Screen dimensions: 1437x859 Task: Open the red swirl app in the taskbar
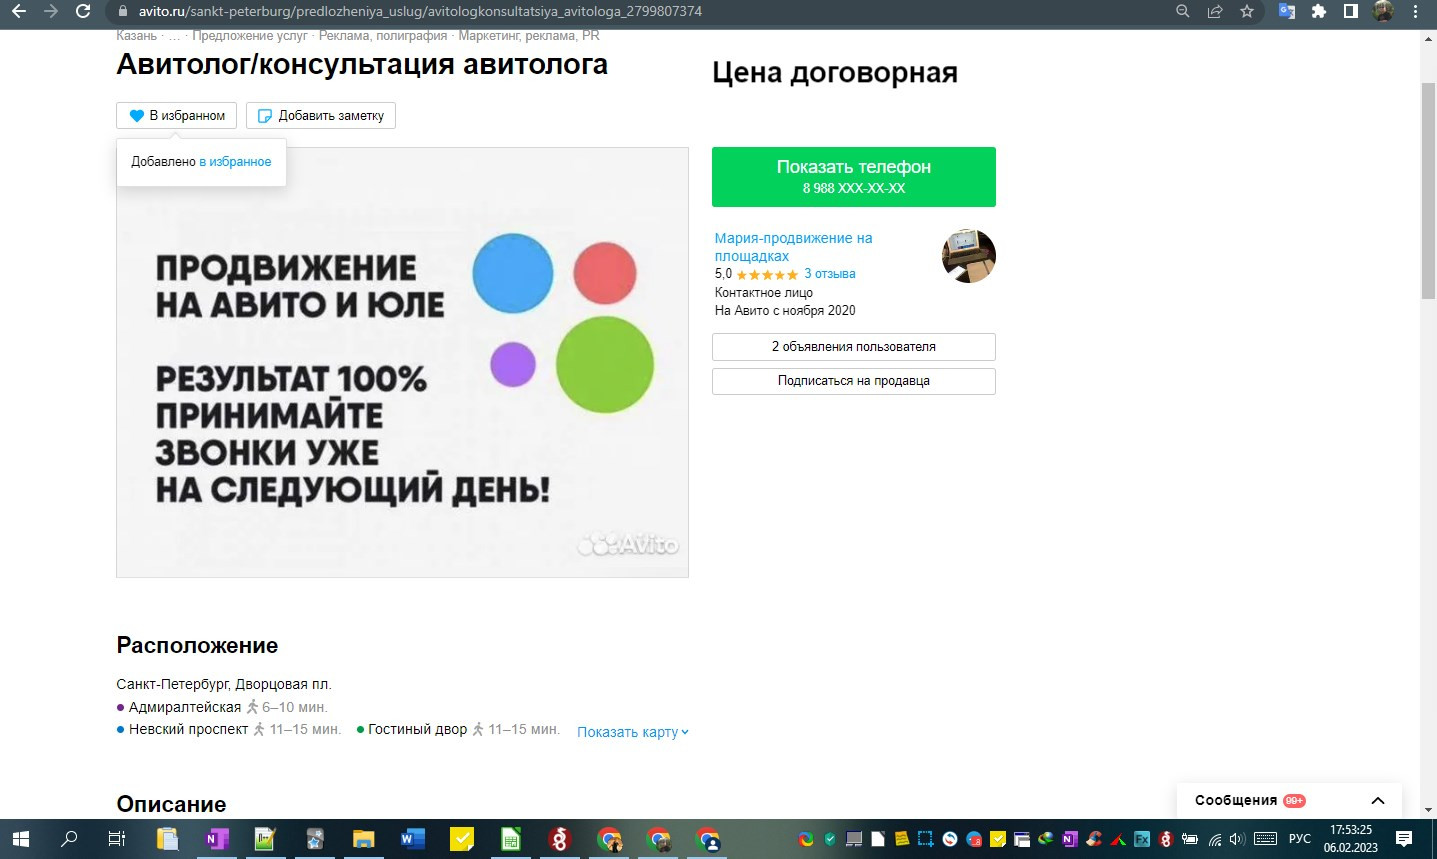(x=559, y=839)
